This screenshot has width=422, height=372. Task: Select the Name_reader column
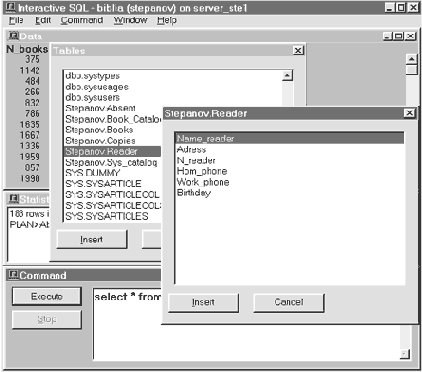point(289,138)
